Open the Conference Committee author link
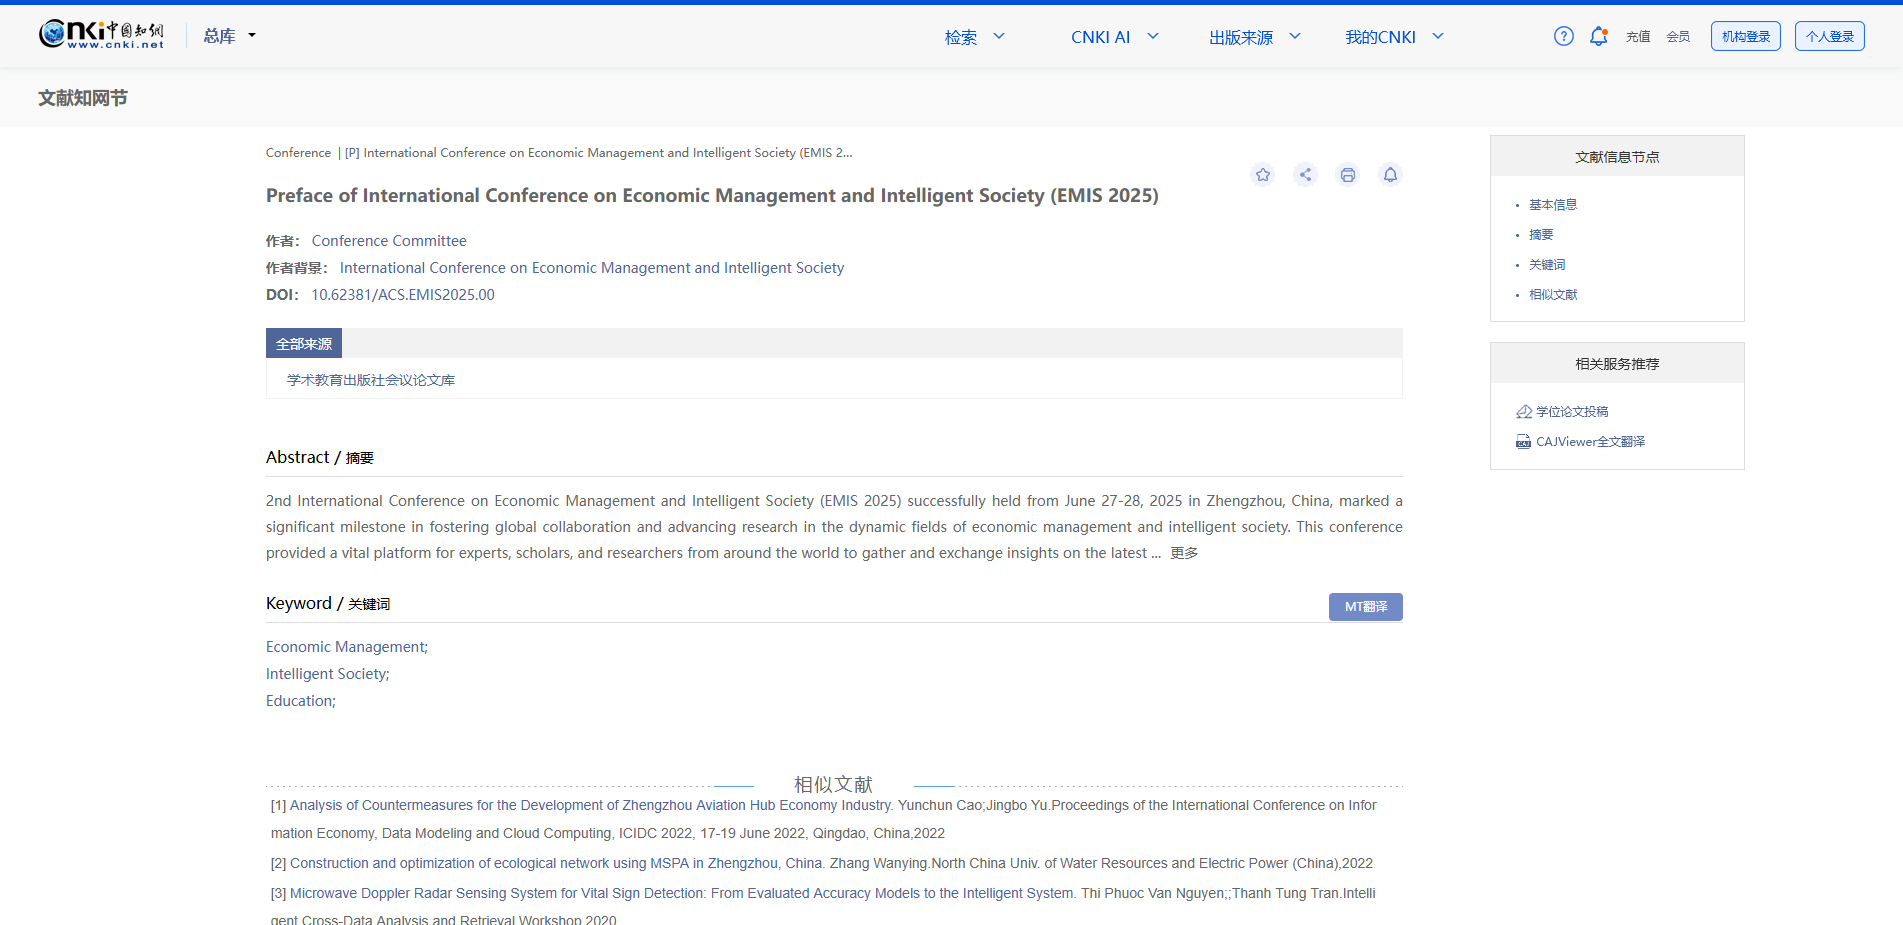The height and width of the screenshot is (925, 1903). (389, 241)
